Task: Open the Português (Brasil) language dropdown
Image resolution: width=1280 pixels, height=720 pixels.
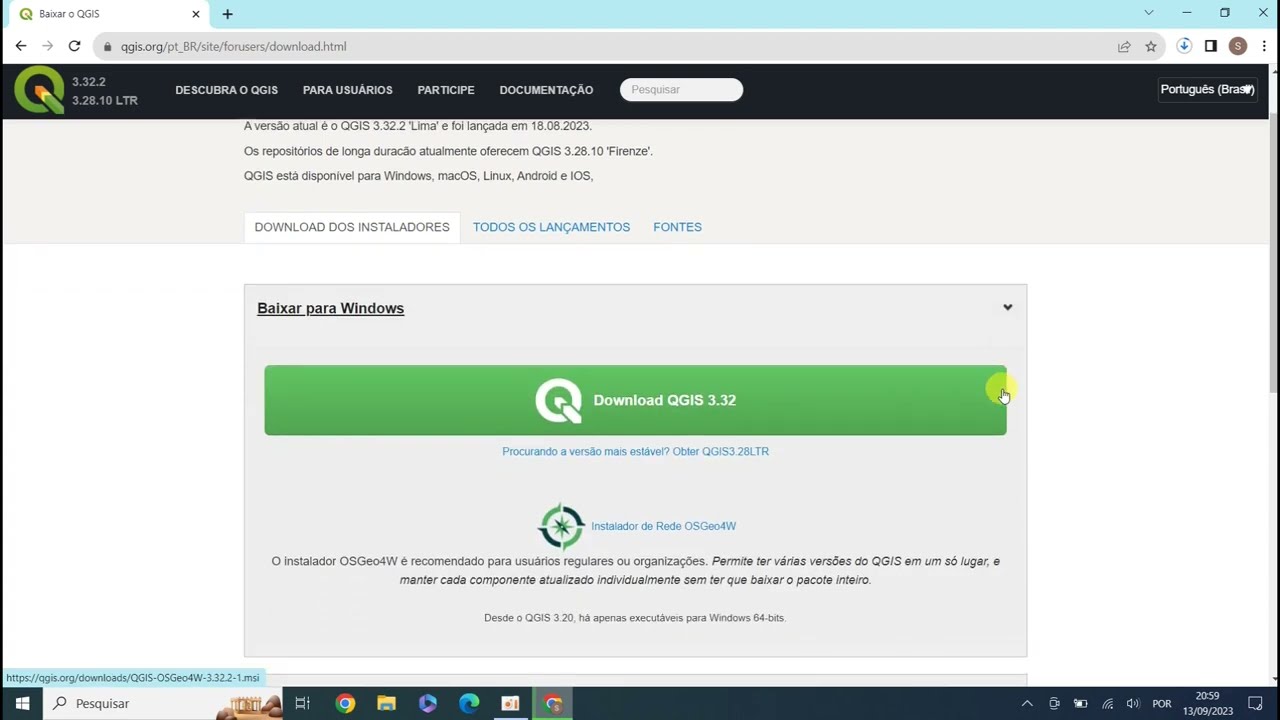Action: [x=1207, y=89]
